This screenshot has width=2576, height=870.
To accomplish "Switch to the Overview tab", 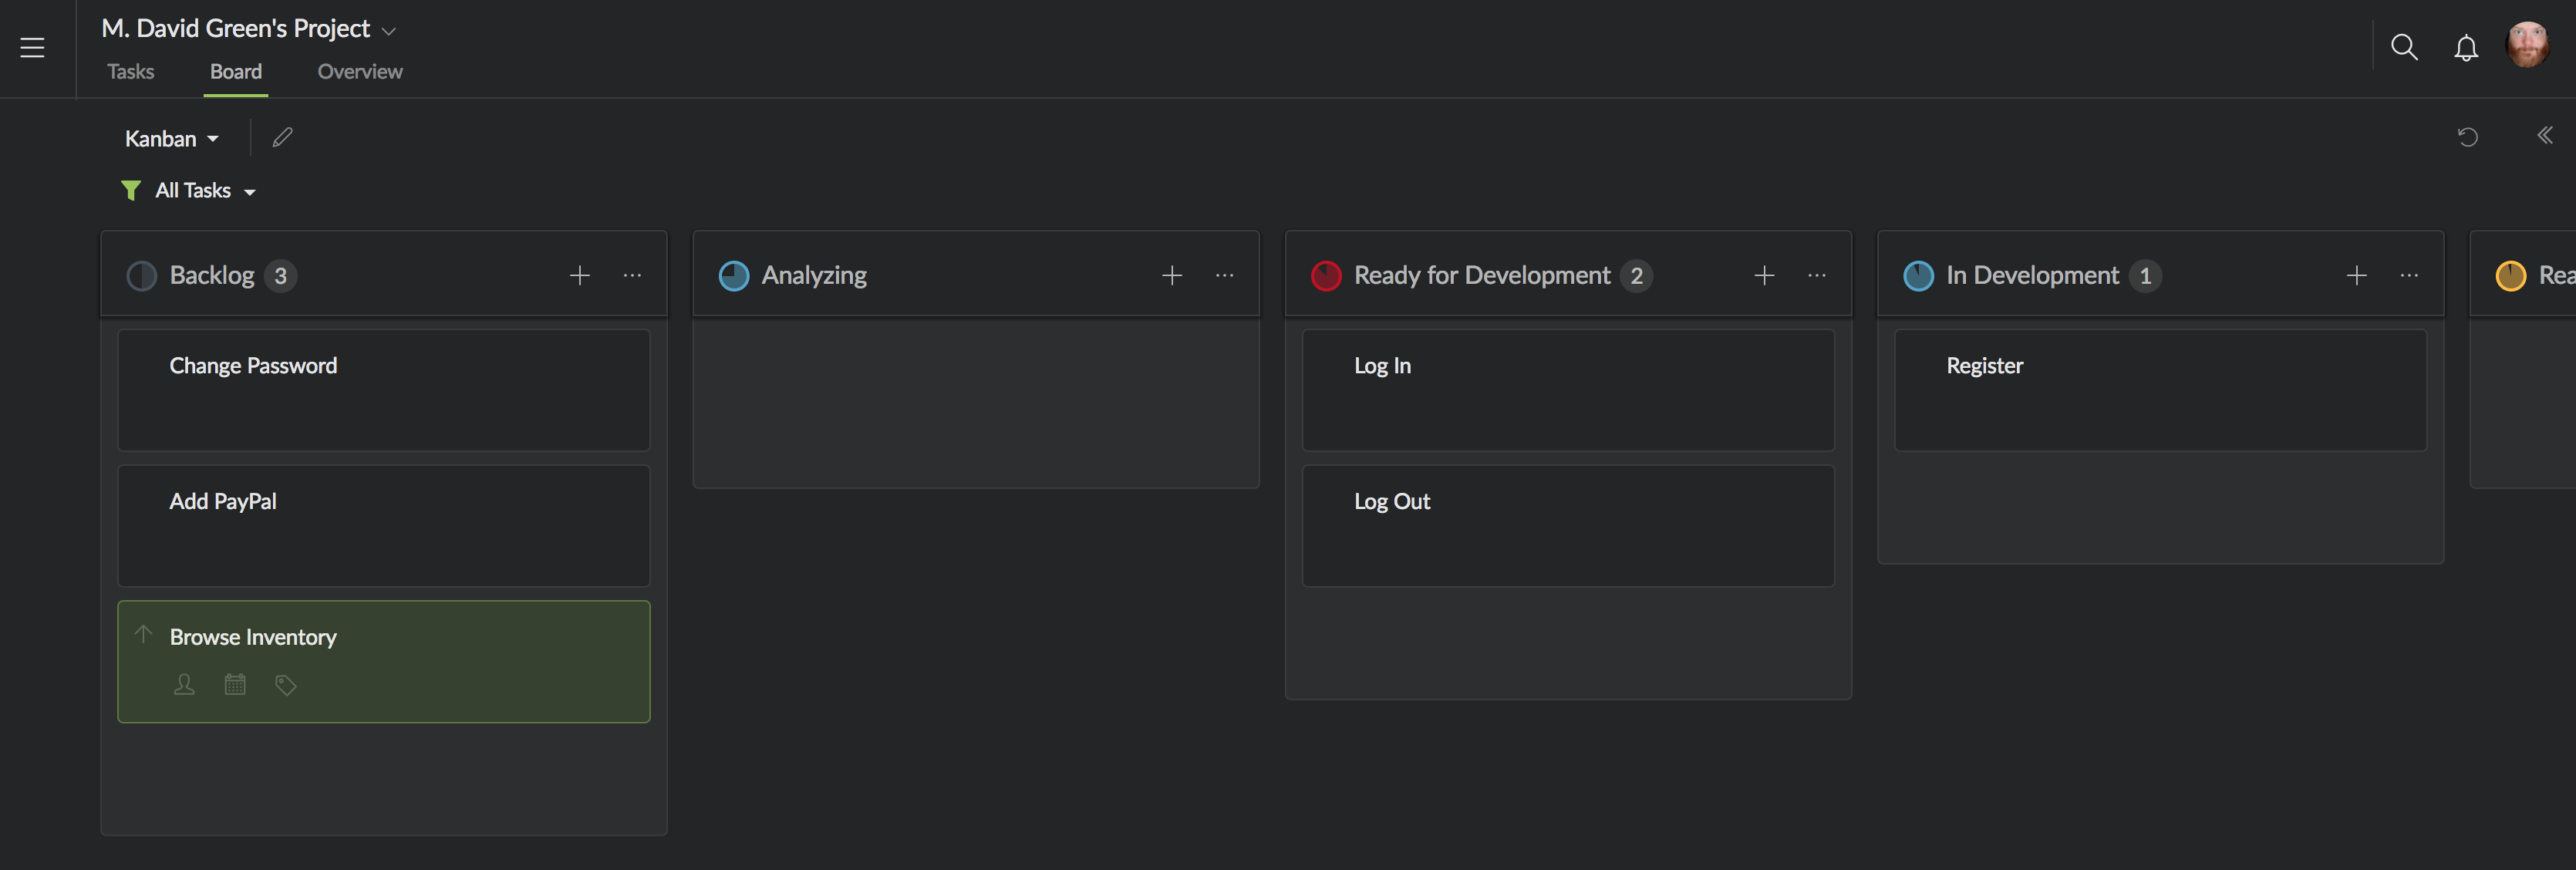I will [359, 72].
